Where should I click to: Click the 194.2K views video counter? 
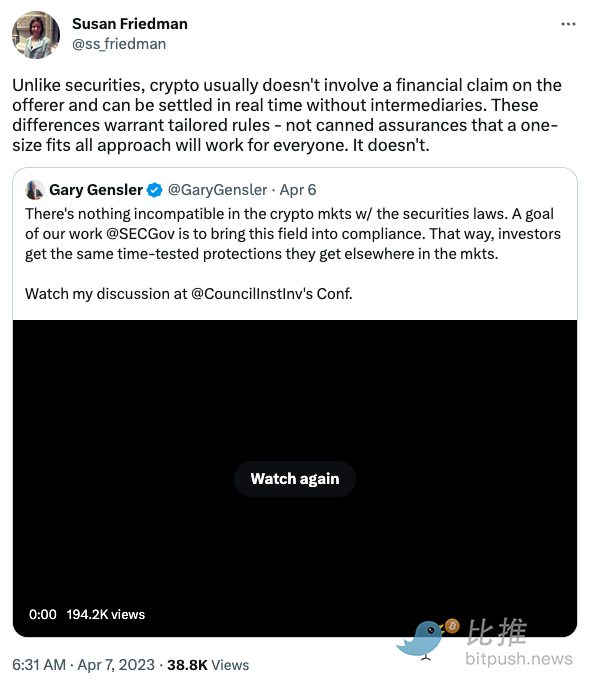click(105, 614)
